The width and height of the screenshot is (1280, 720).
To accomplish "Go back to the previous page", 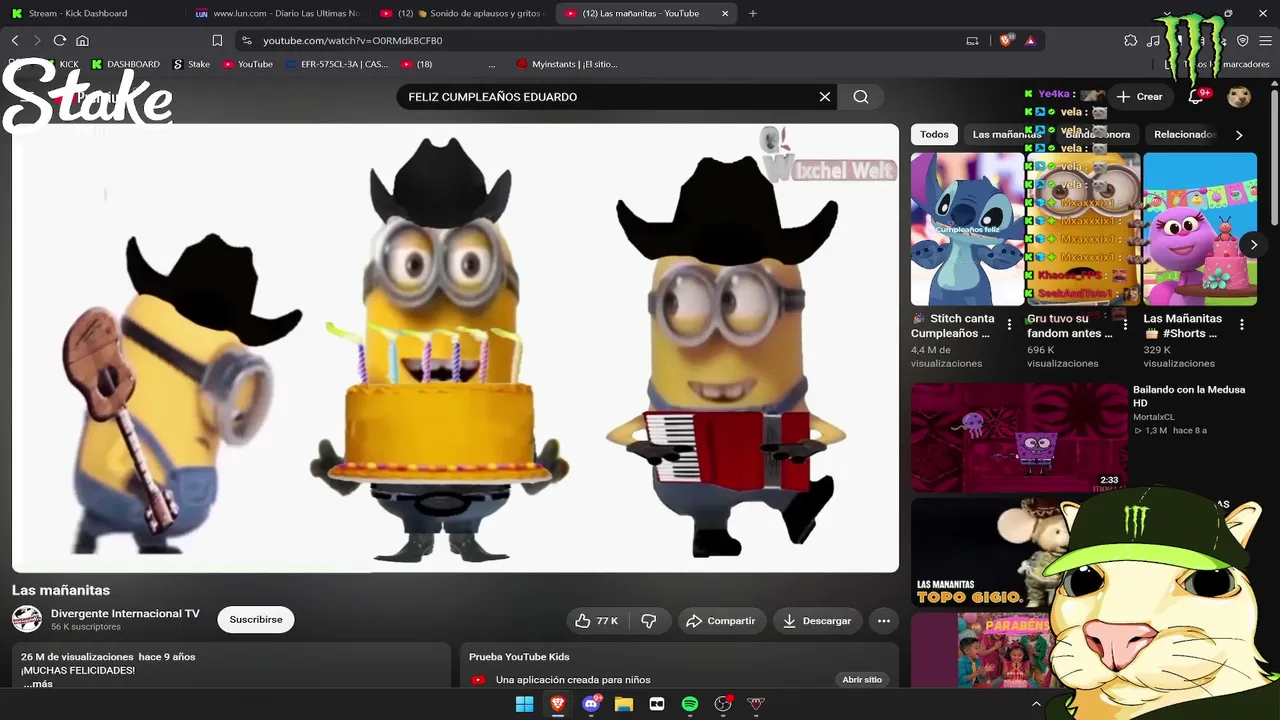I will coord(15,40).
